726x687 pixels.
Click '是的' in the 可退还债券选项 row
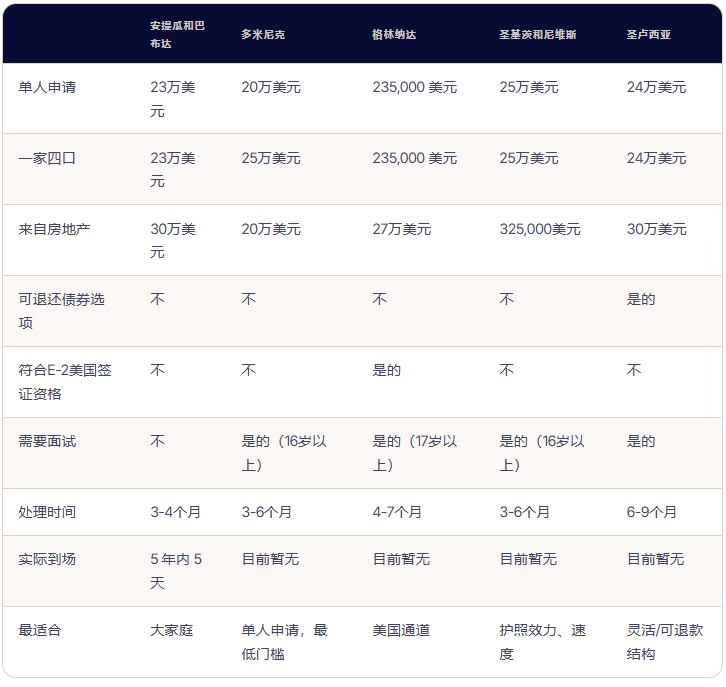(641, 299)
